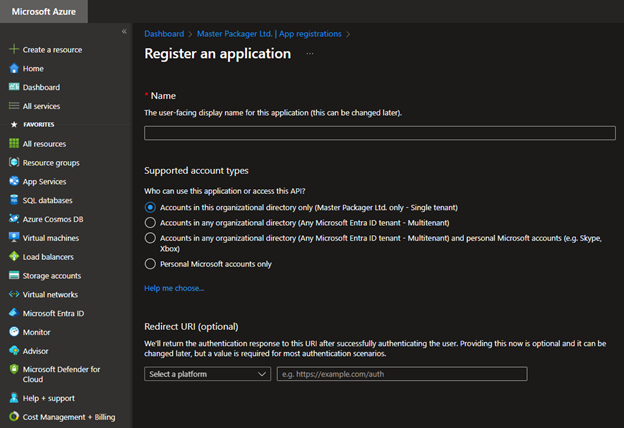Screen dimensions: 624x428
Task: Open the Microsoft Defender shield icon
Action: point(14,369)
